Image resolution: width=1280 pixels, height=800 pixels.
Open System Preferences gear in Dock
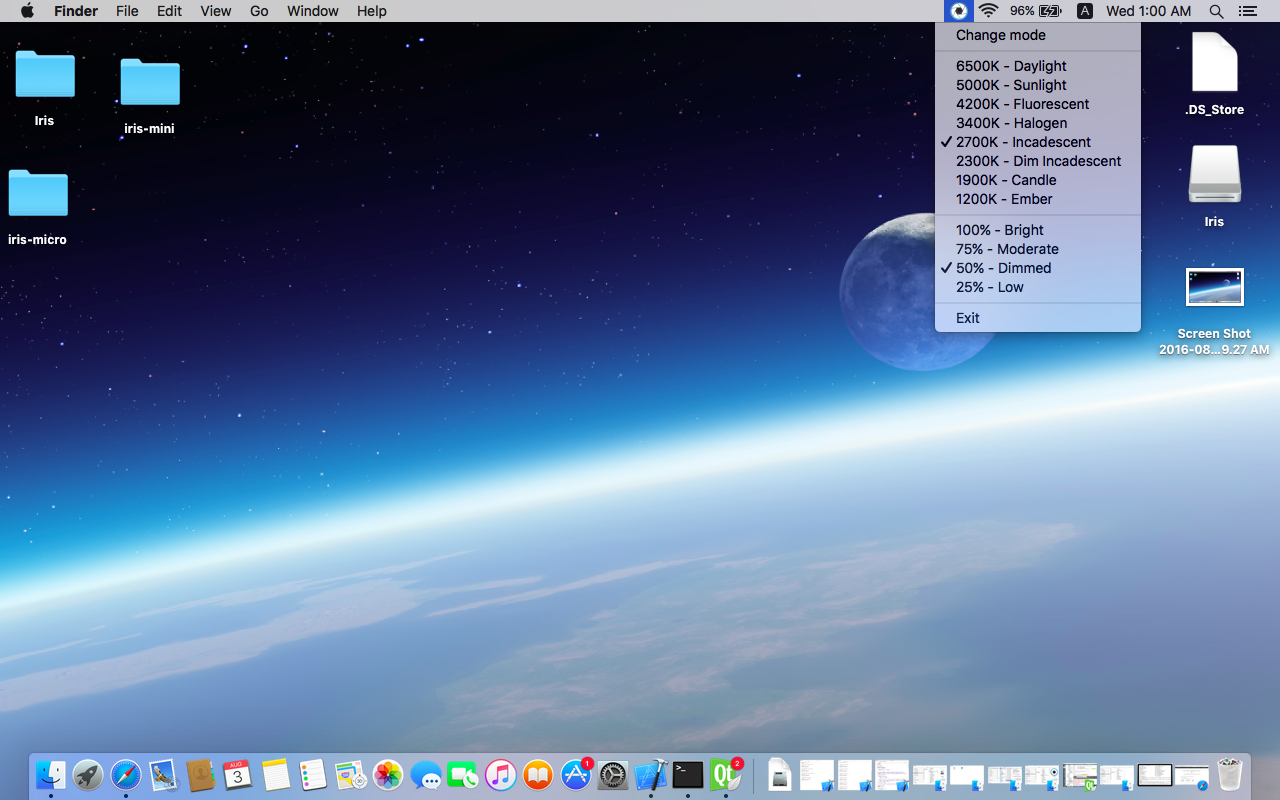pyautogui.click(x=613, y=775)
